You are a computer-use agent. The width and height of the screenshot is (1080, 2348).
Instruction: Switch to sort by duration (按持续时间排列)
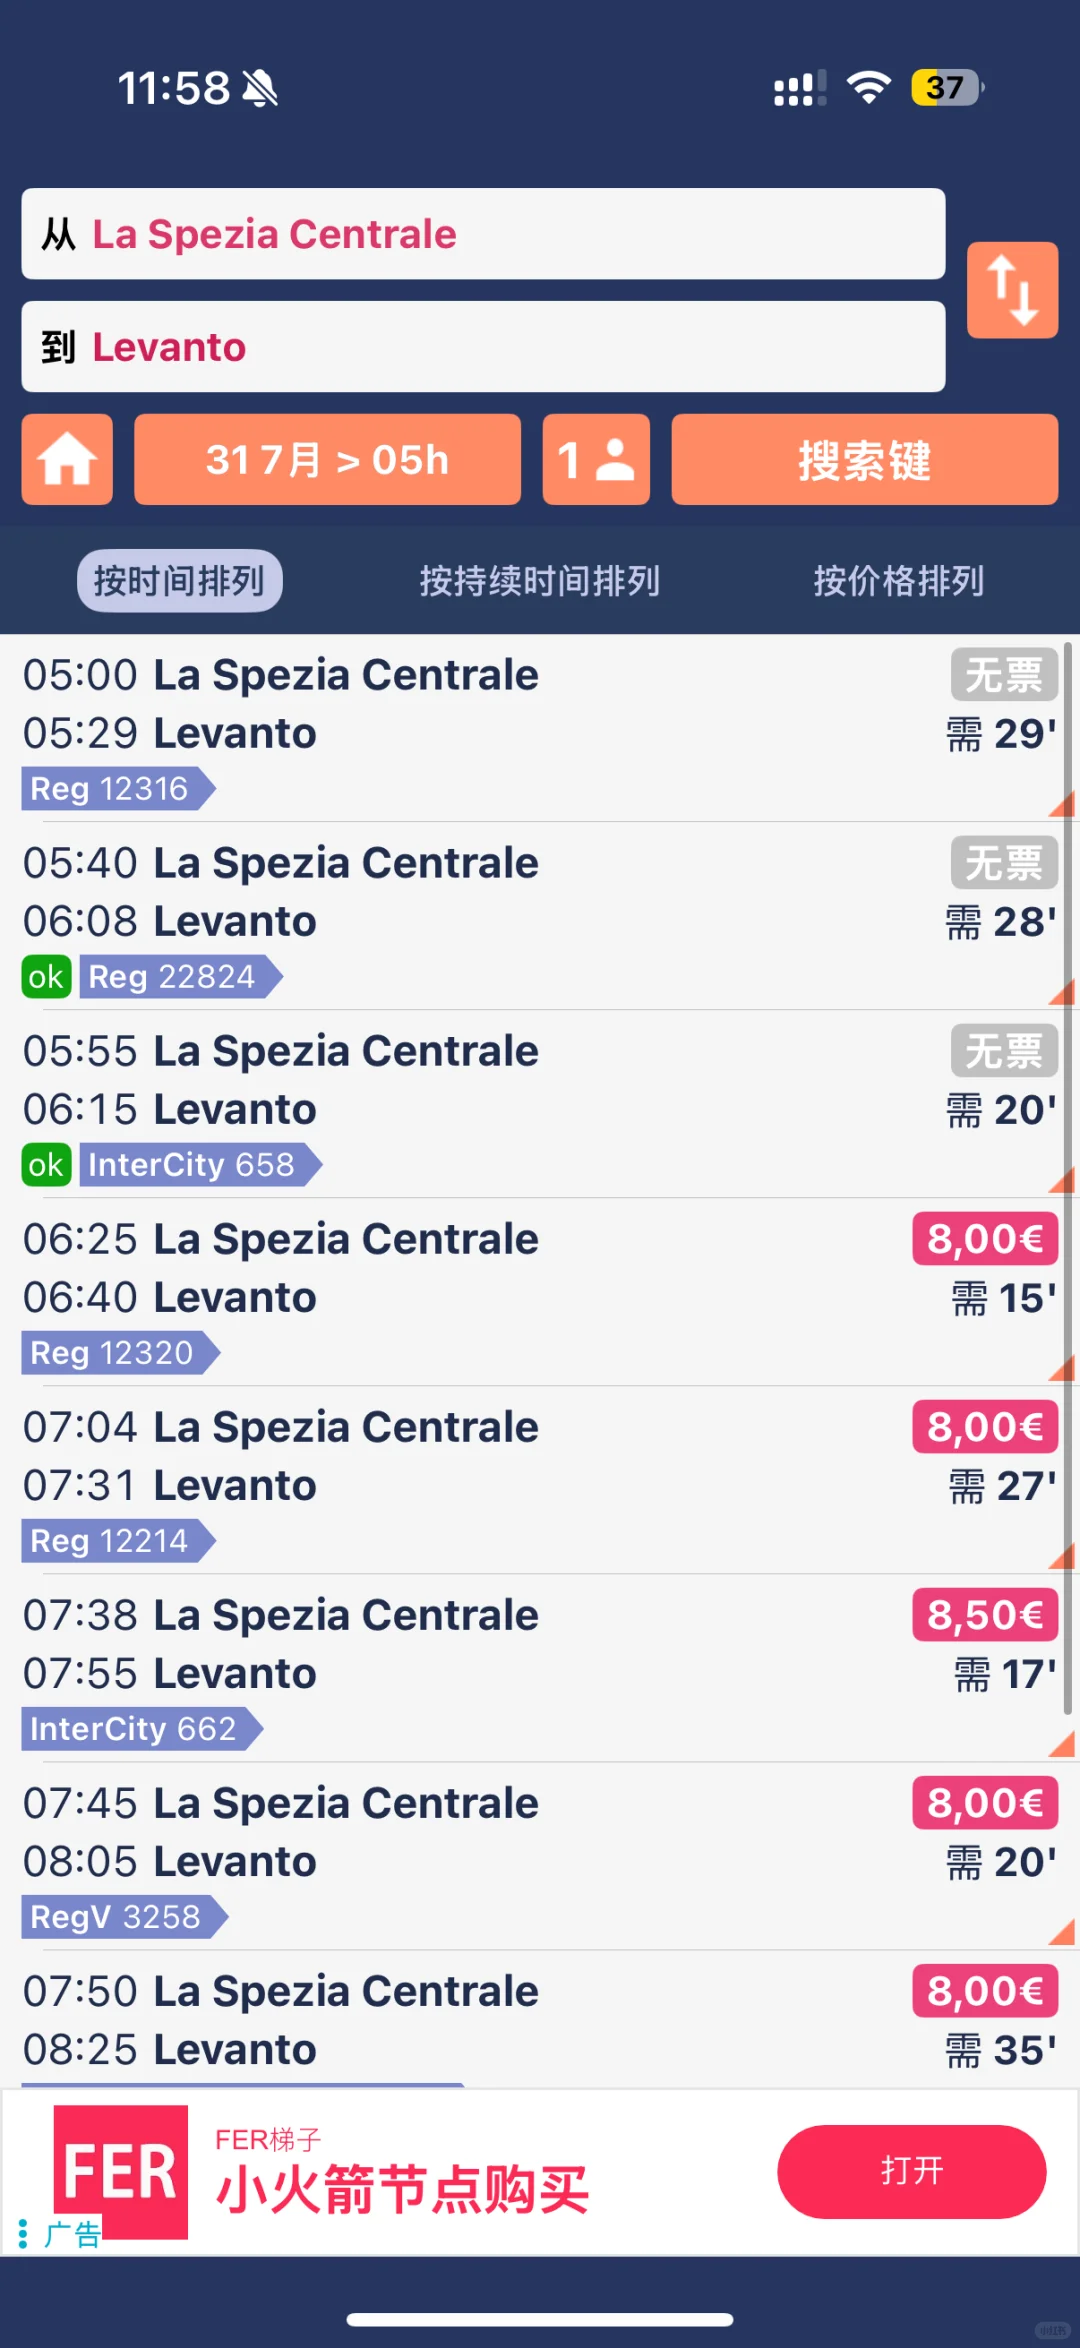[x=540, y=581]
